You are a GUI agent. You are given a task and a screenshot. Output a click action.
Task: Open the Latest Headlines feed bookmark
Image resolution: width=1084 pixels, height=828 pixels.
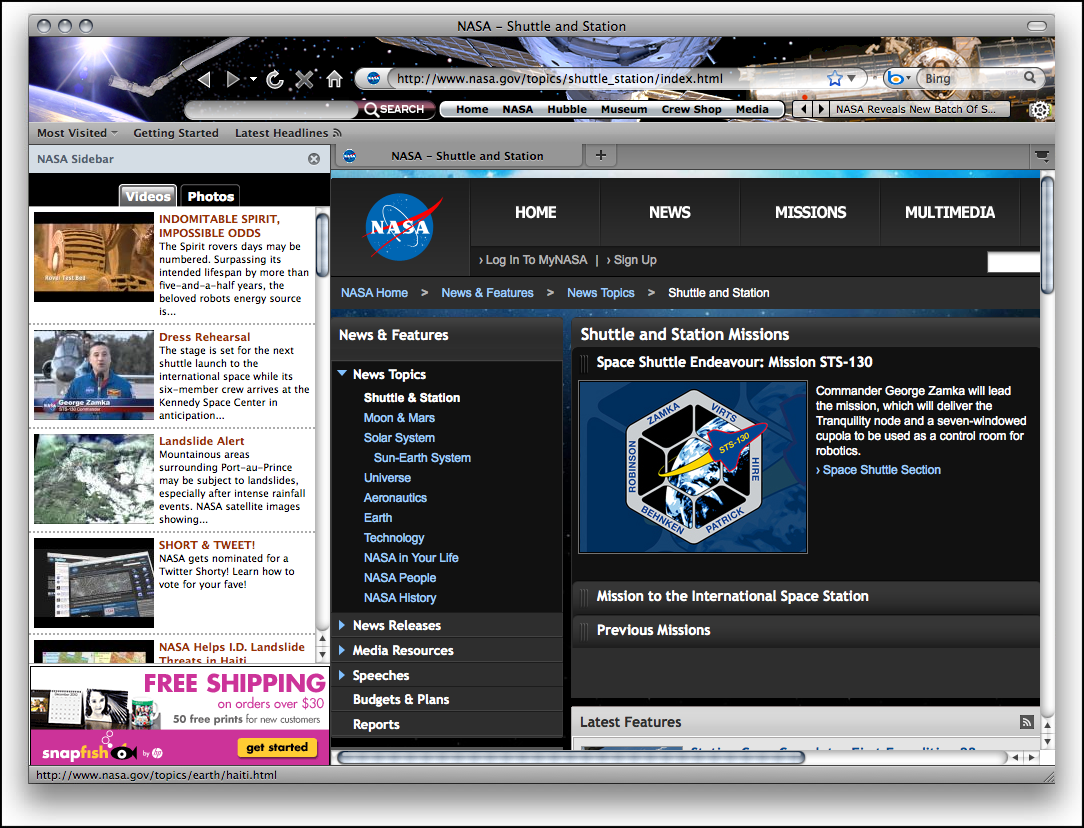288,133
